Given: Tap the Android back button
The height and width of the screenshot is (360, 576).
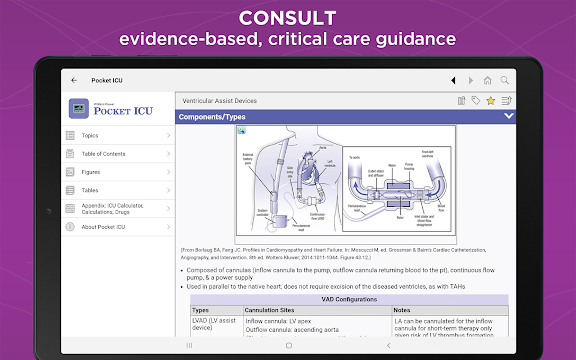Looking at the screenshot, I should point(388,345).
